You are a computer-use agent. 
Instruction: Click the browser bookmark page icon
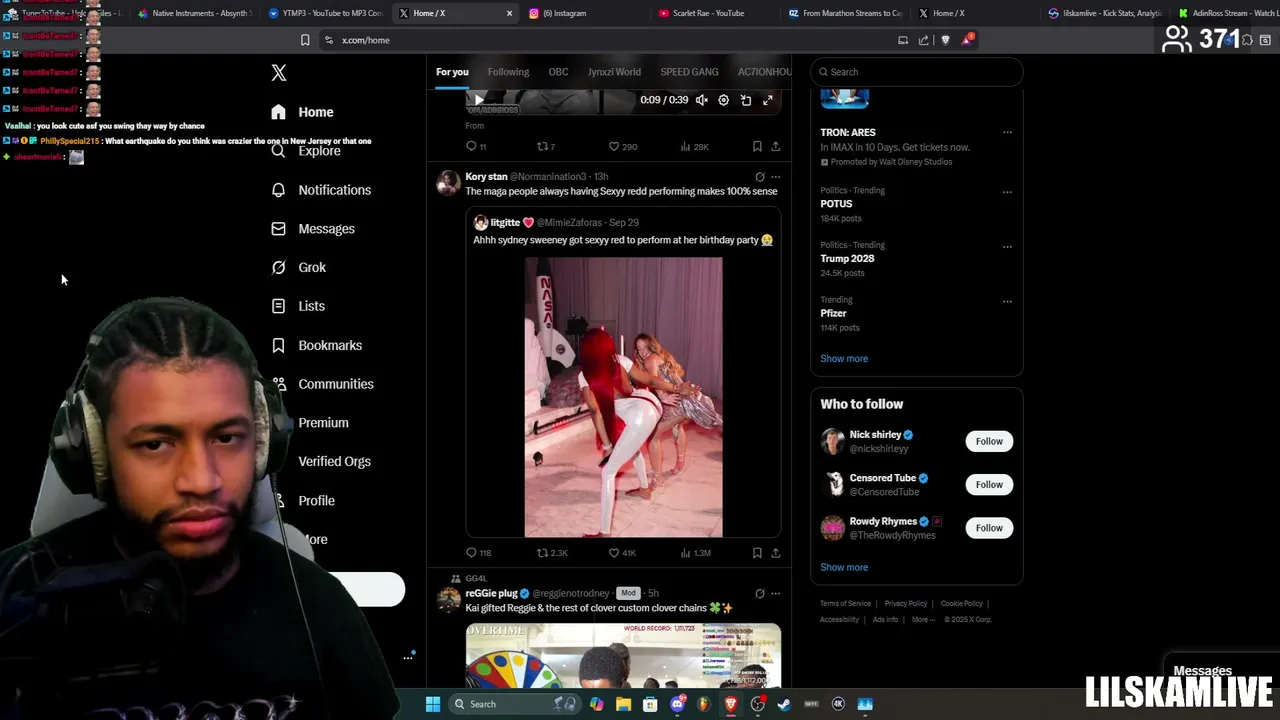coord(305,40)
